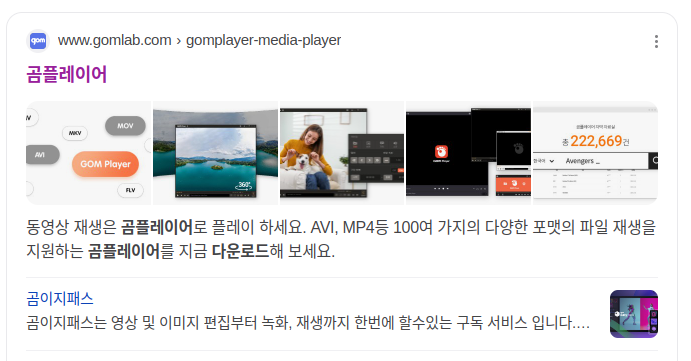This screenshot has width=691, height=361.
Task: Open the 222,669 subtitle count thumbnail
Action: click(x=595, y=153)
